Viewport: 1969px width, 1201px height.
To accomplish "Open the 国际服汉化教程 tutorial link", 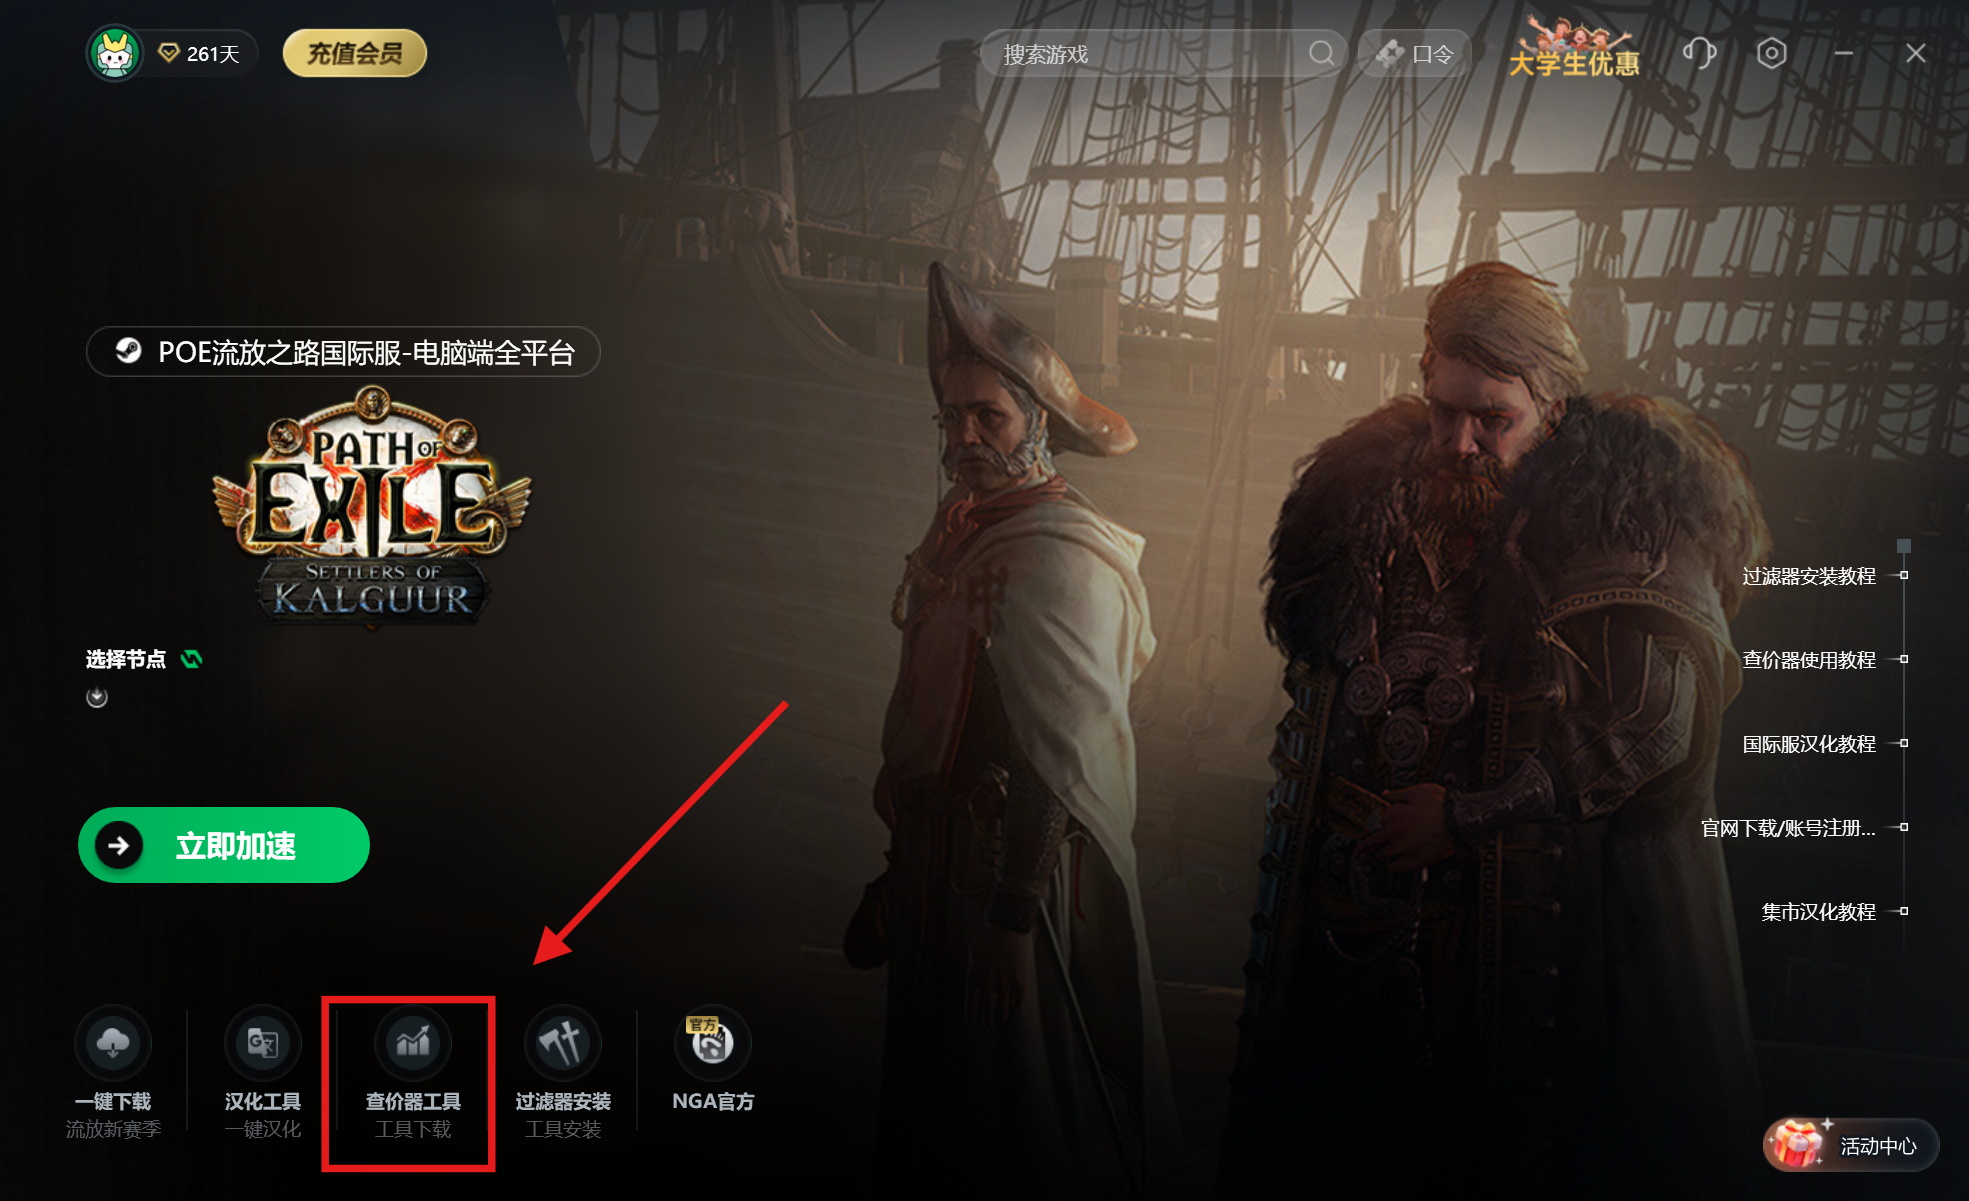I will coord(1808,744).
